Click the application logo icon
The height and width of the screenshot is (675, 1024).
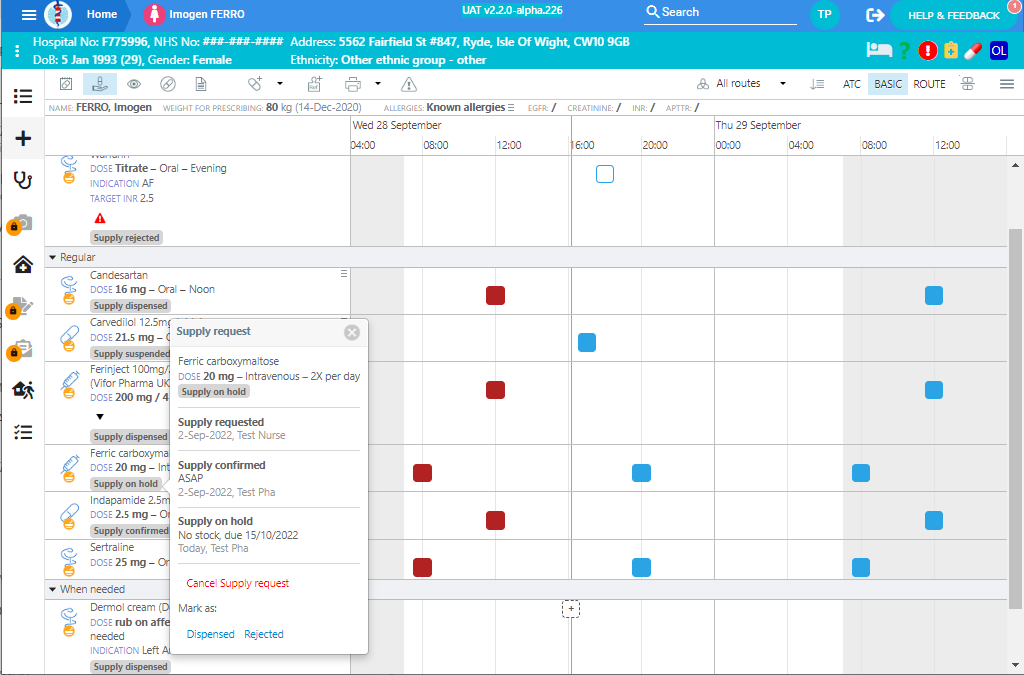[x=57, y=14]
